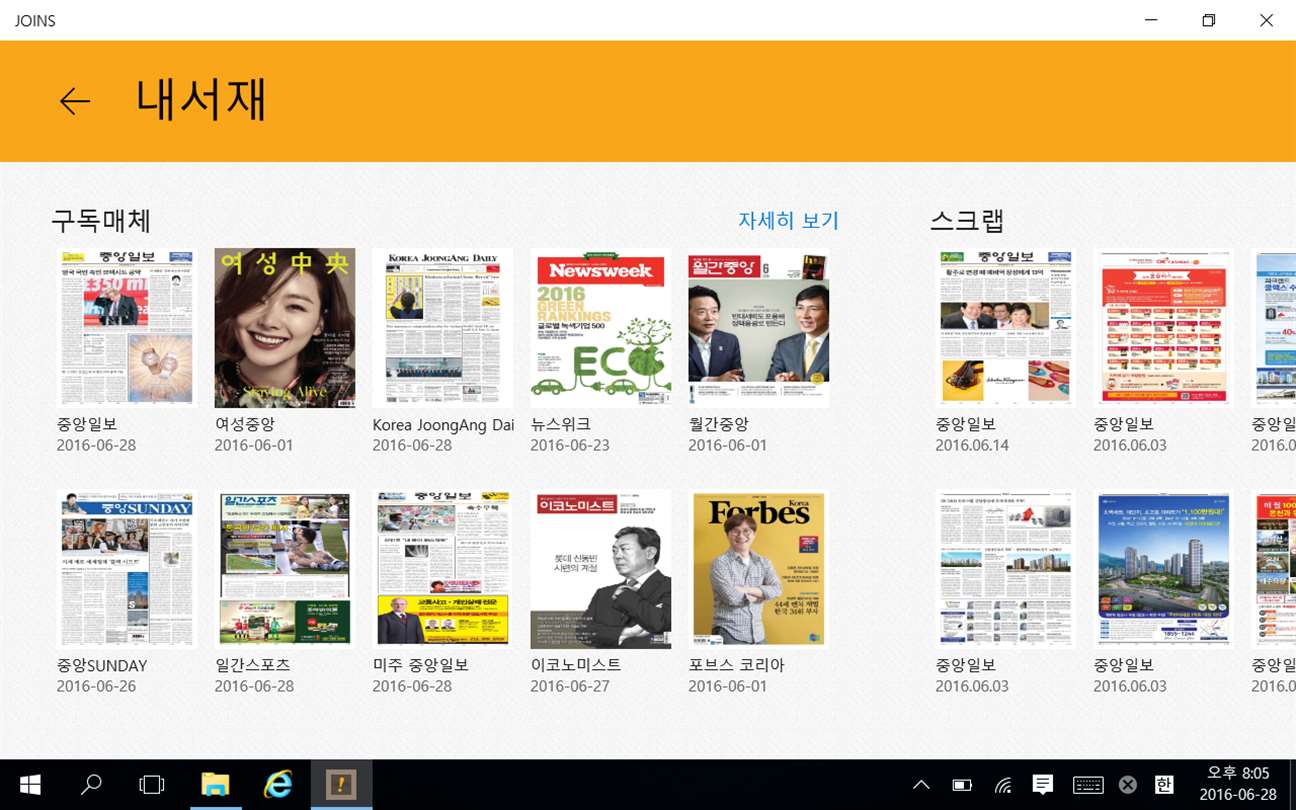The height and width of the screenshot is (810, 1296).
Task: Restore down the JOINS window
Action: tap(1209, 20)
